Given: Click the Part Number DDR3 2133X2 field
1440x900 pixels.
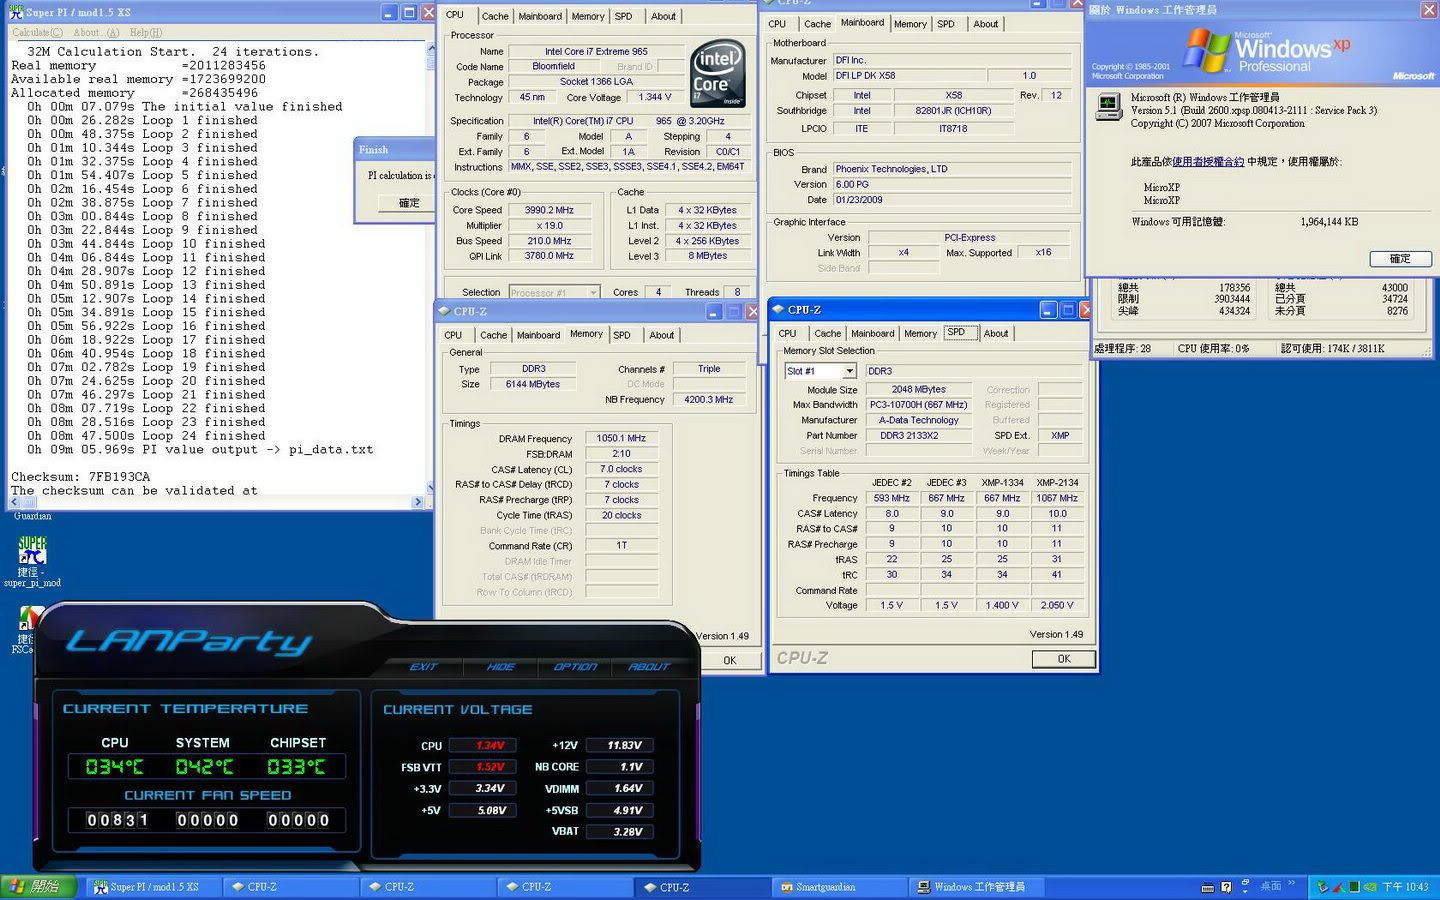Looking at the screenshot, I should click(918, 435).
